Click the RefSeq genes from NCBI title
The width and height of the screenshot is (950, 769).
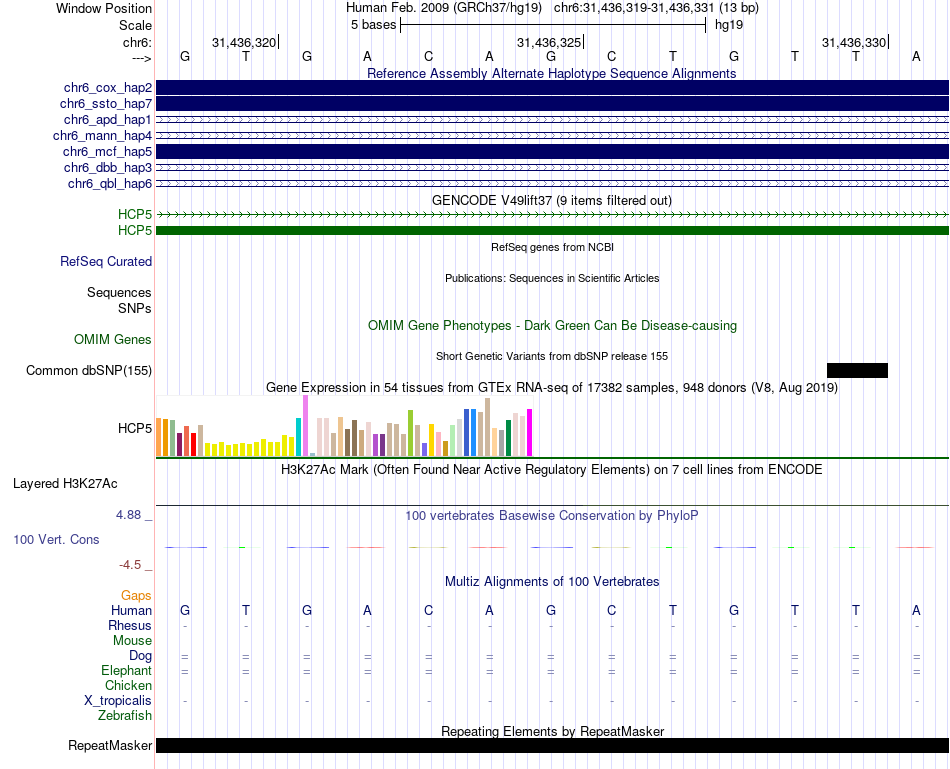pos(553,247)
